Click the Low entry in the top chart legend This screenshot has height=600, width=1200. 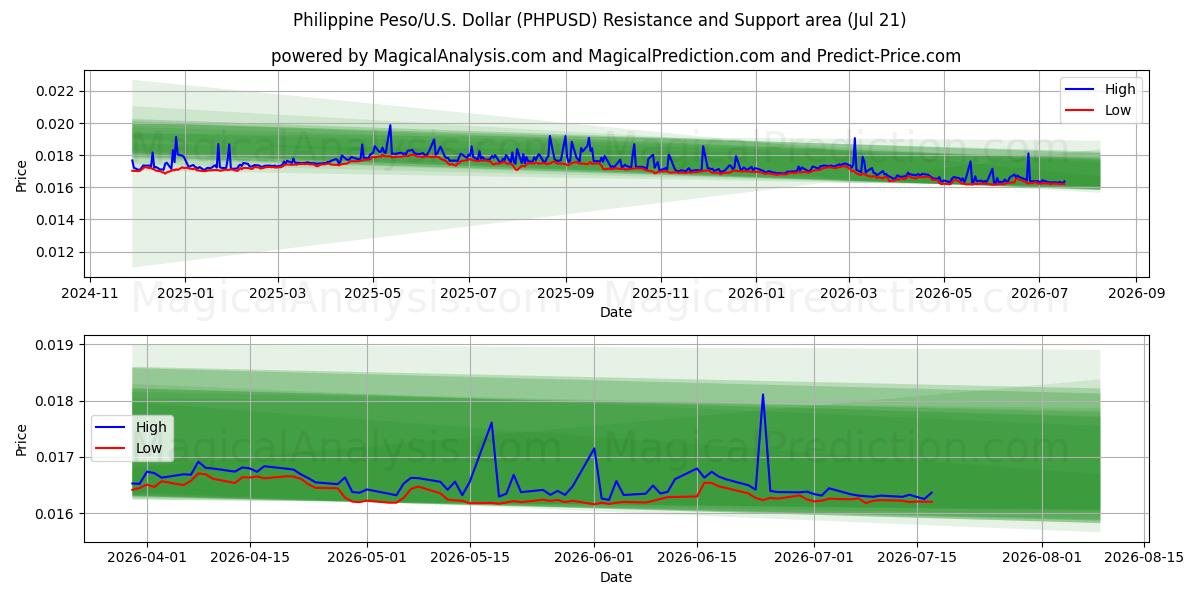tap(1100, 111)
